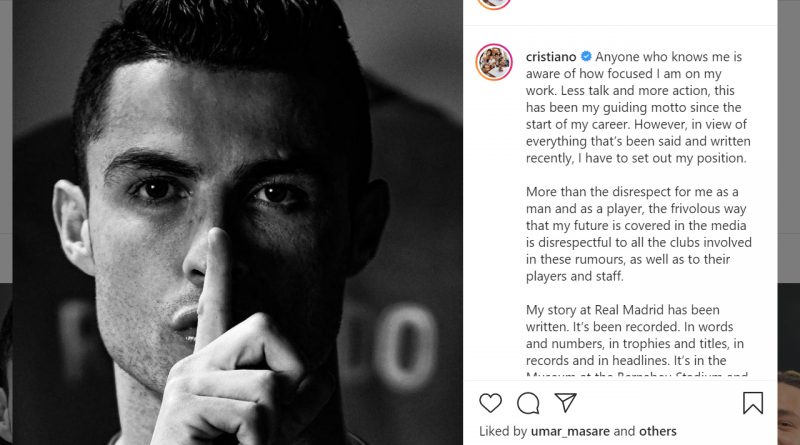
Task: Click the cut-off 'Museum at the Bernabeu' line
Action: 636,375
